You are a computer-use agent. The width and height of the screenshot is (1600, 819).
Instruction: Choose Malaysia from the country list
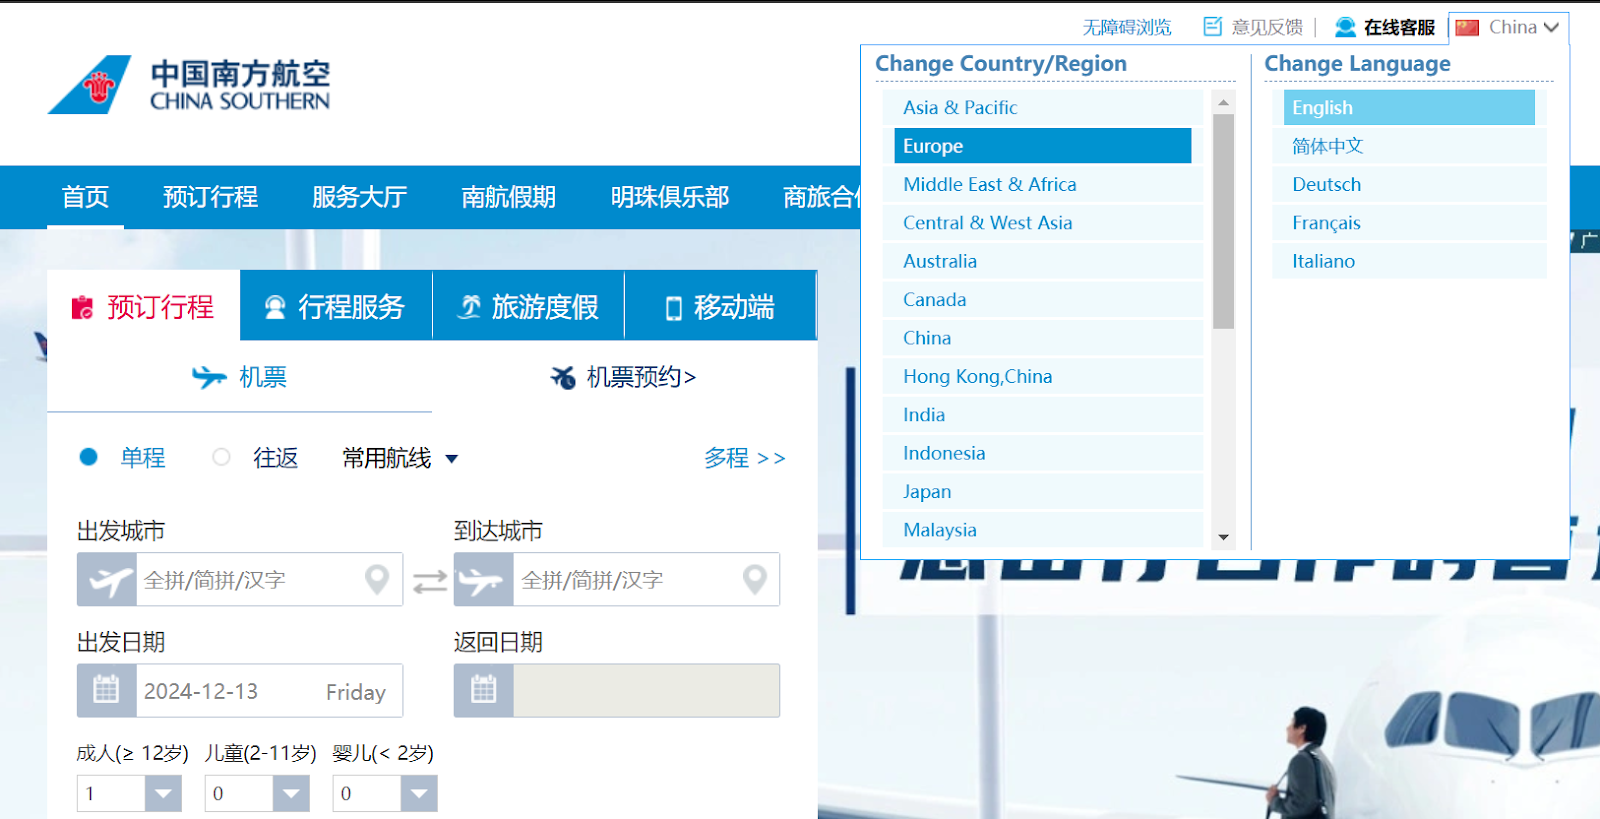[x=1043, y=530]
